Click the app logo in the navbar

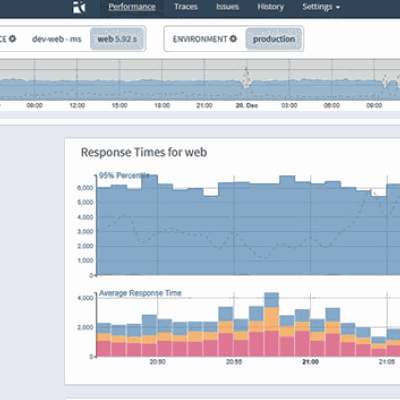[x=79, y=7]
